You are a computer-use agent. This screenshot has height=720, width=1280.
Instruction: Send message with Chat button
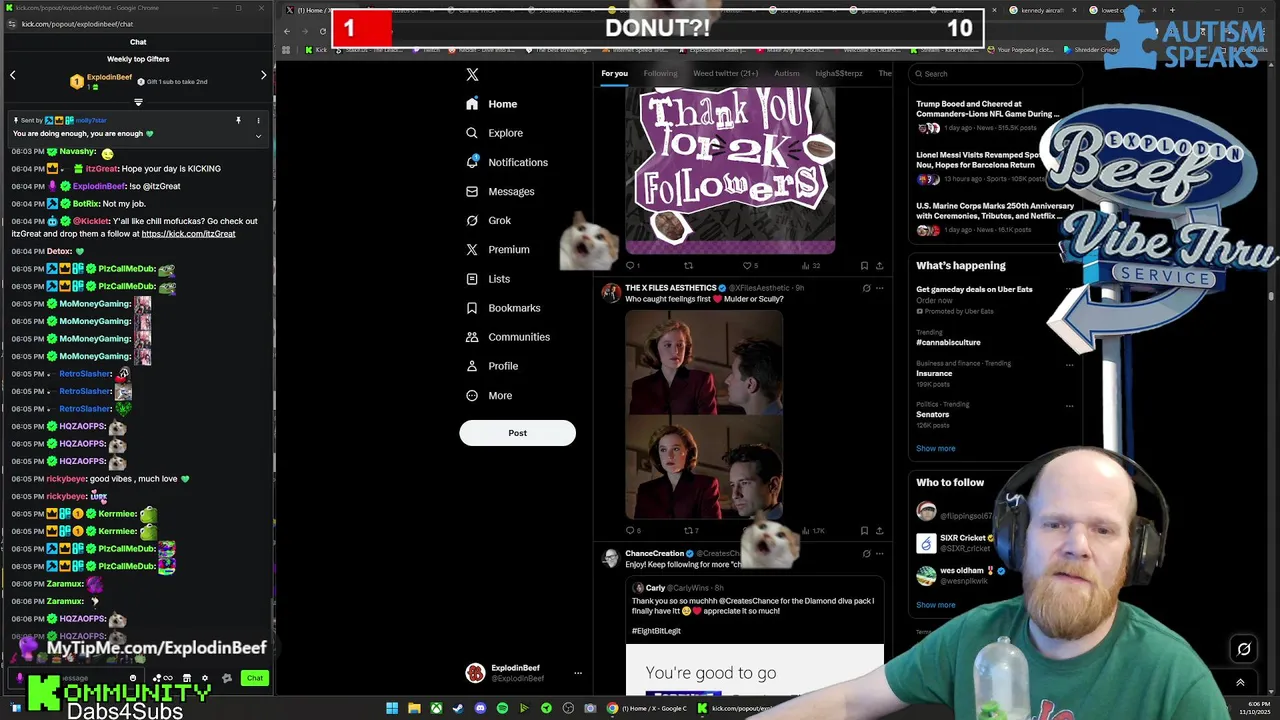(255, 678)
